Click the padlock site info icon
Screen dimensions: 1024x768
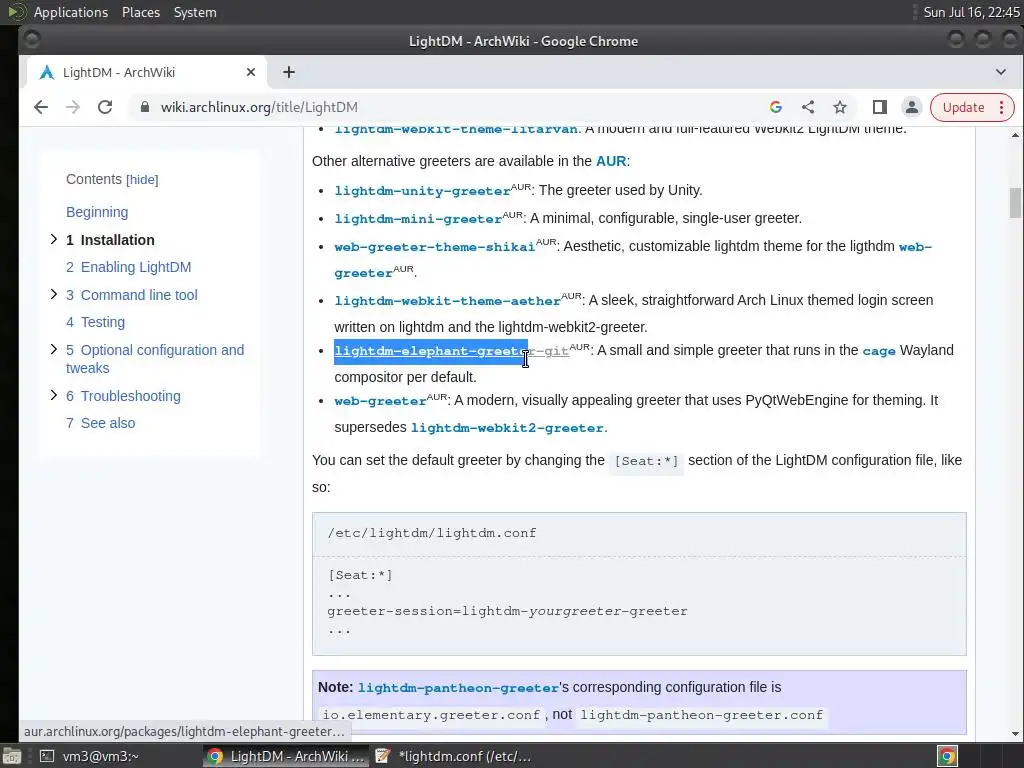(145, 107)
